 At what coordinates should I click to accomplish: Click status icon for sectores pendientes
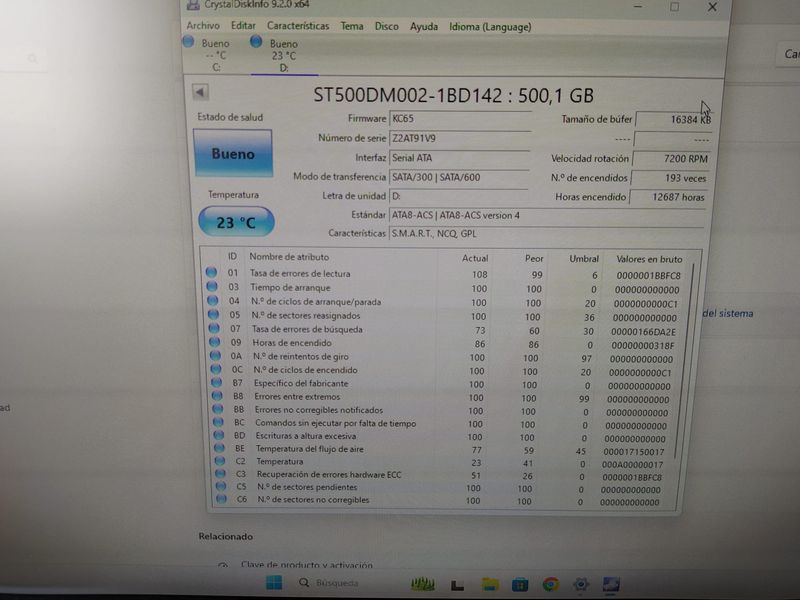click(220, 486)
